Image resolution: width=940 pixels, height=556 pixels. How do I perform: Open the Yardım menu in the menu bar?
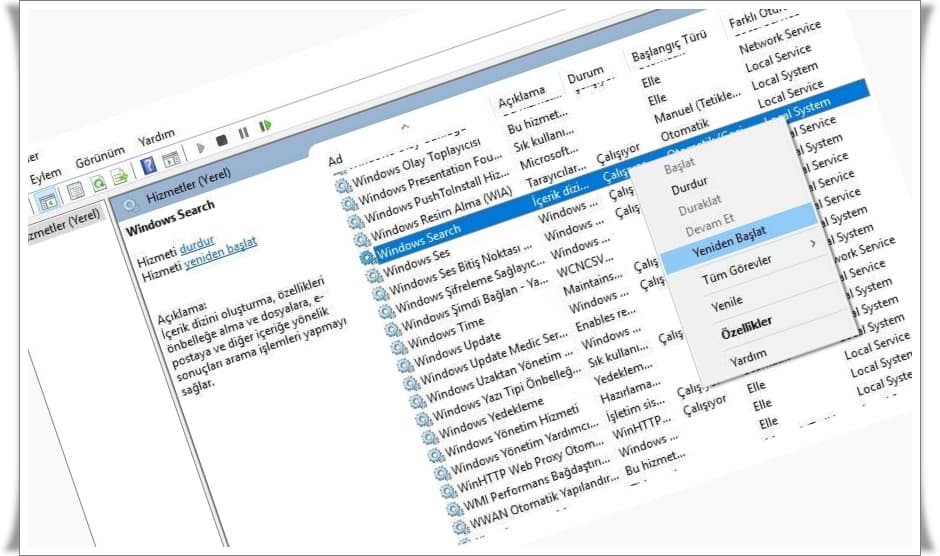click(x=156, y=138)
